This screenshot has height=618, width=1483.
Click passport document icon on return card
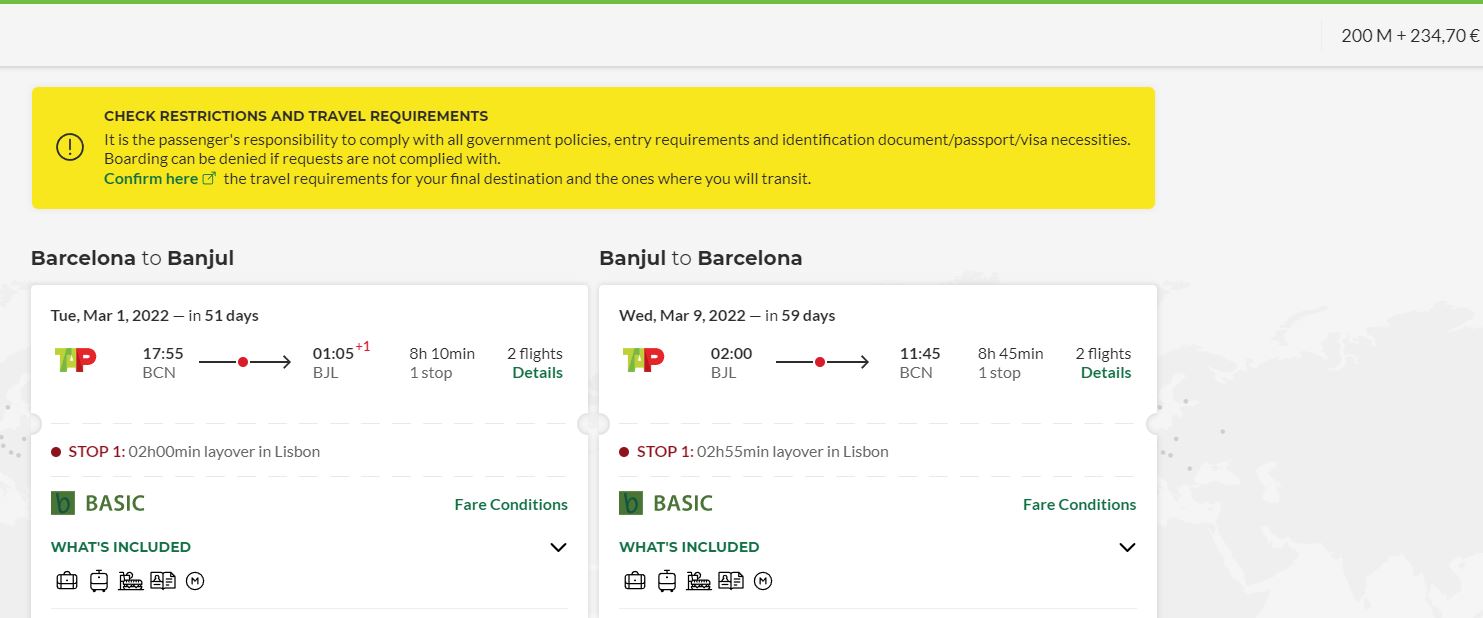click(x=731, y=580)
